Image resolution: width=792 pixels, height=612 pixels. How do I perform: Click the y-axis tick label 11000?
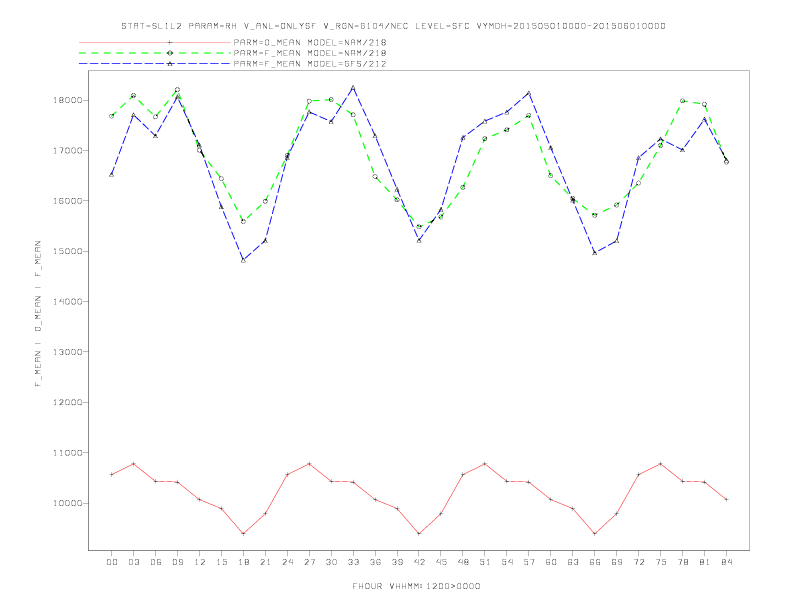click(x=68, y=453)
